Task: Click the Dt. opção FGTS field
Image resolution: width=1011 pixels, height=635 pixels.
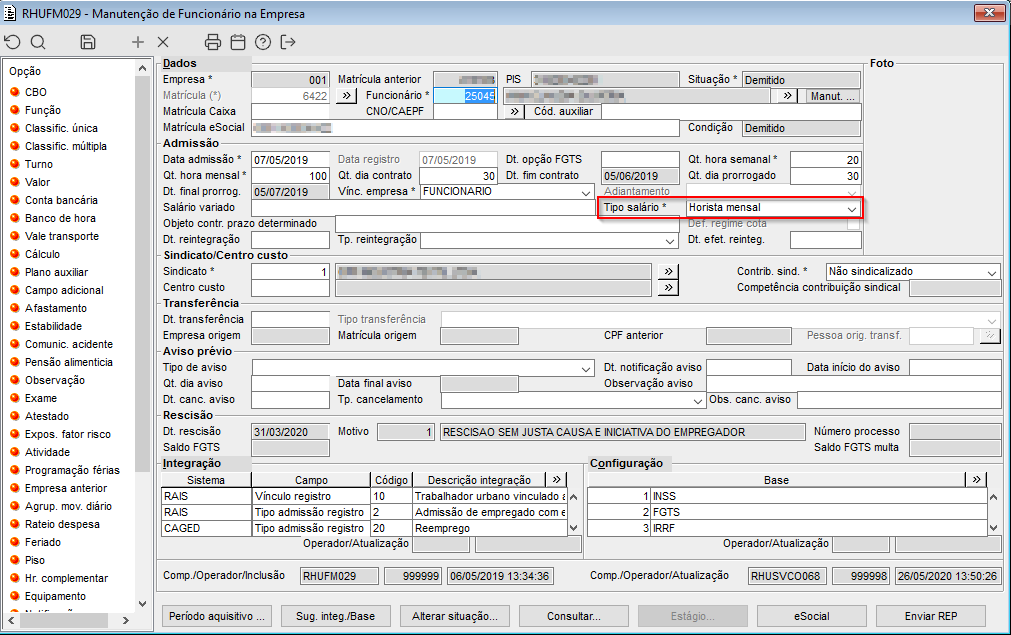Action: (x=640, y=160)
